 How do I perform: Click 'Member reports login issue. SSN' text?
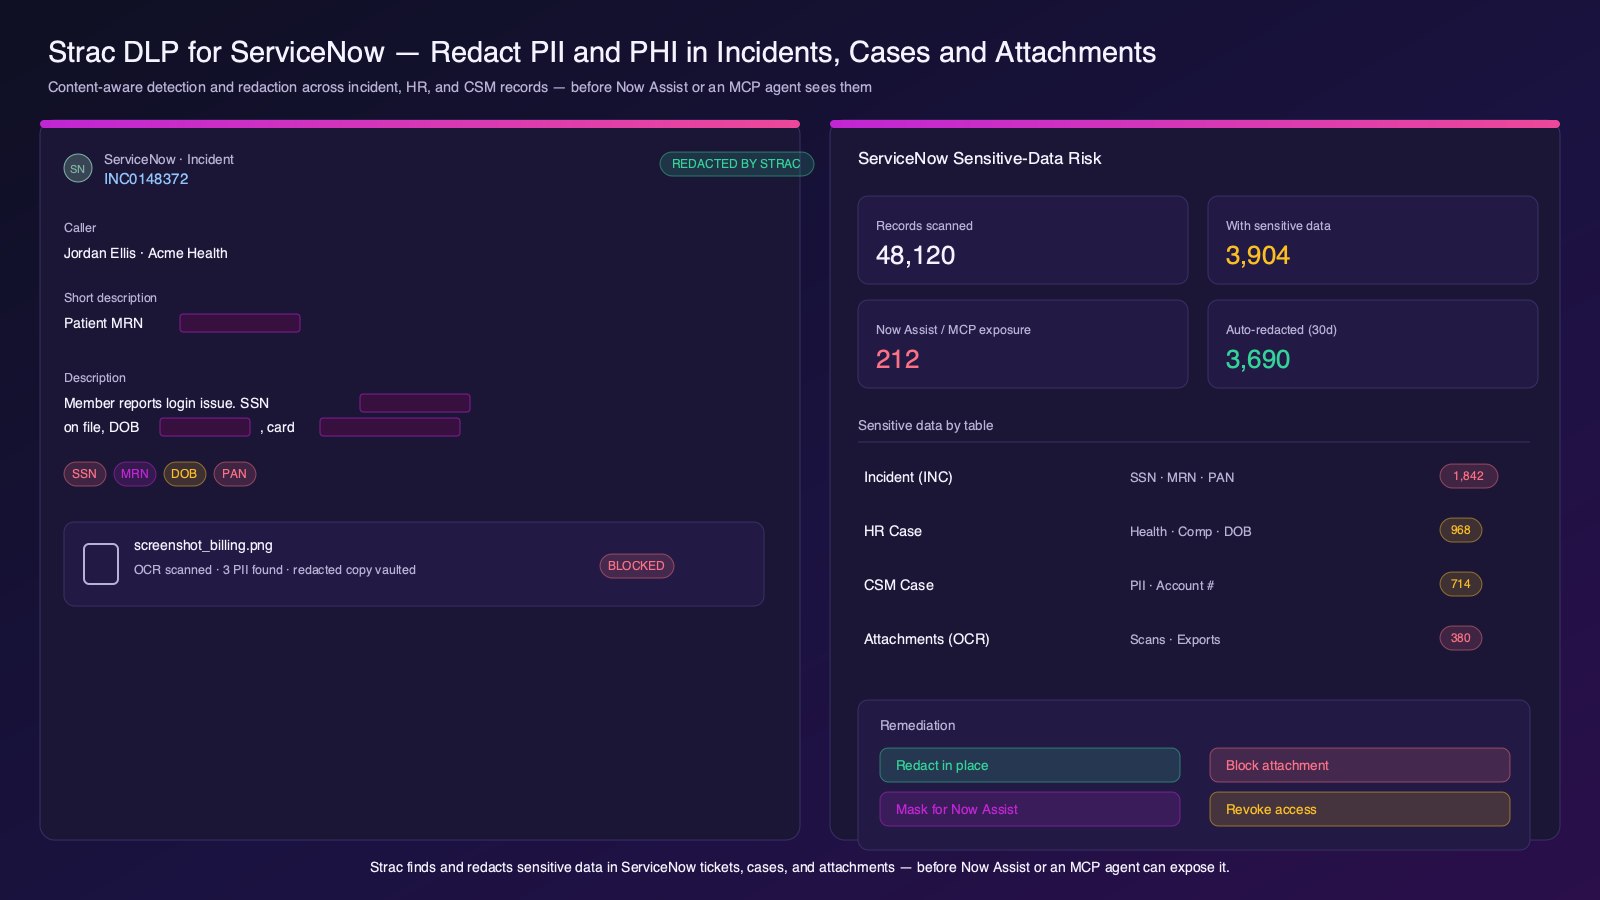[x=166, y=403]
